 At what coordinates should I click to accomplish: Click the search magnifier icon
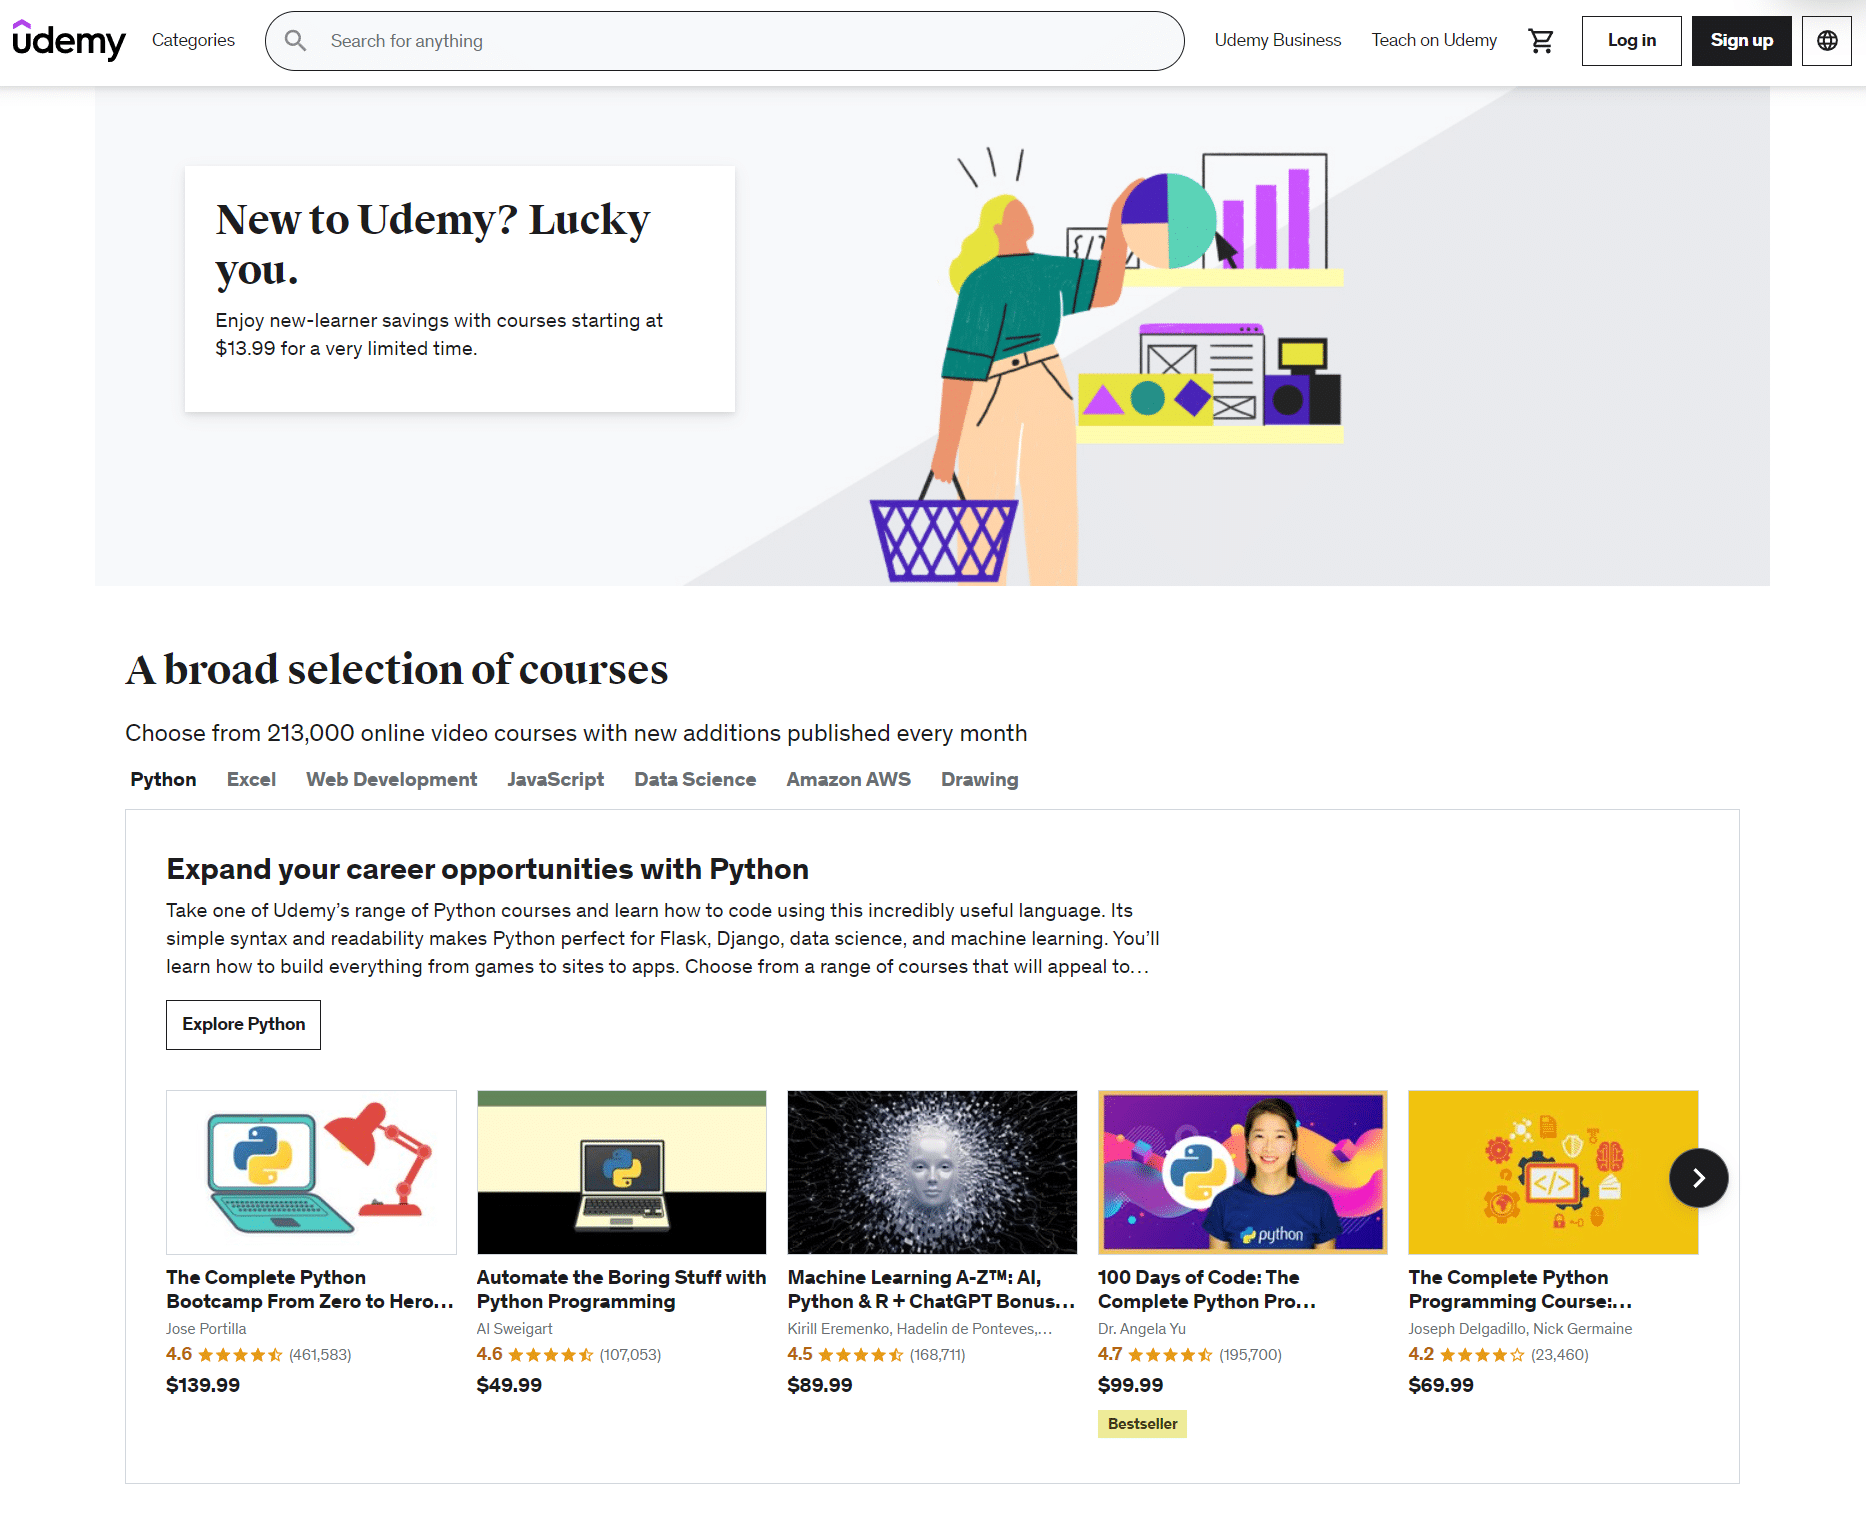coord(296,40)
